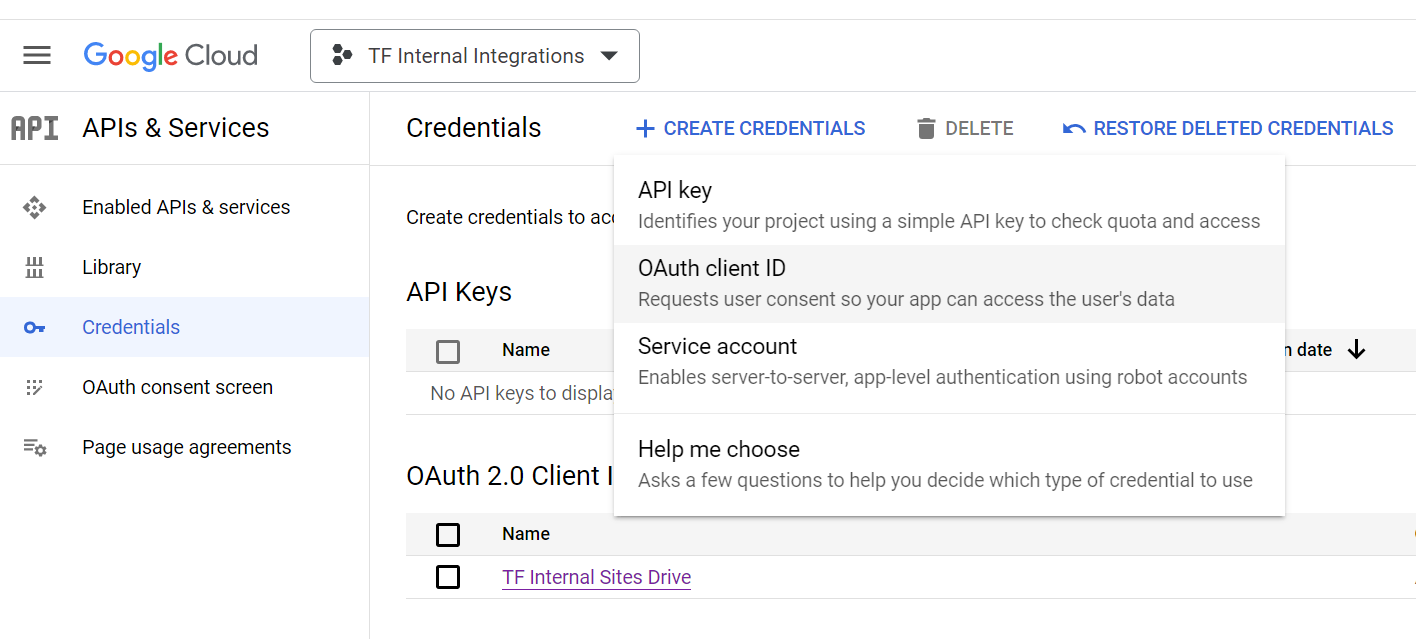Go to Library in sidebar

coord(185,267)
